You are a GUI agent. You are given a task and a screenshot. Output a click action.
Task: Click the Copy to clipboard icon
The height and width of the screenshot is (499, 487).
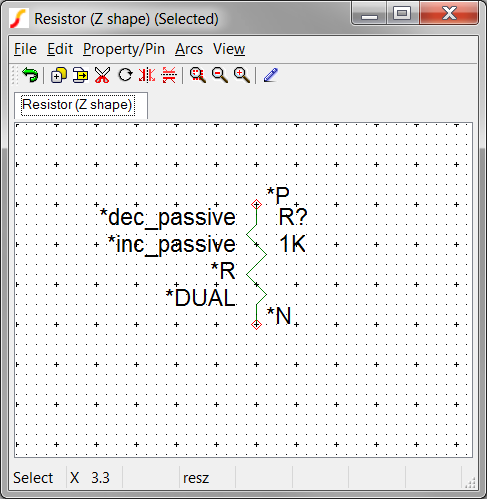(80, 75)
